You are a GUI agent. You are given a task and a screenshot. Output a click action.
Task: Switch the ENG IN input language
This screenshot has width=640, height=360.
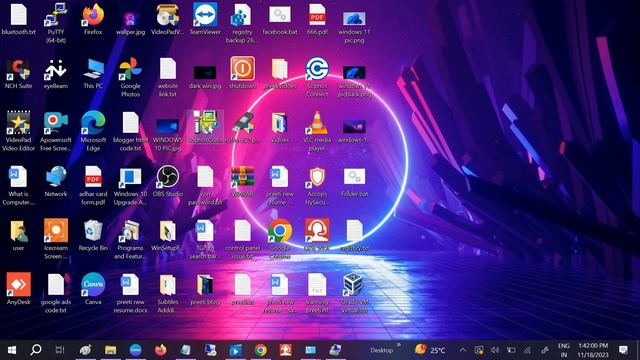click(x=564, y=350)
